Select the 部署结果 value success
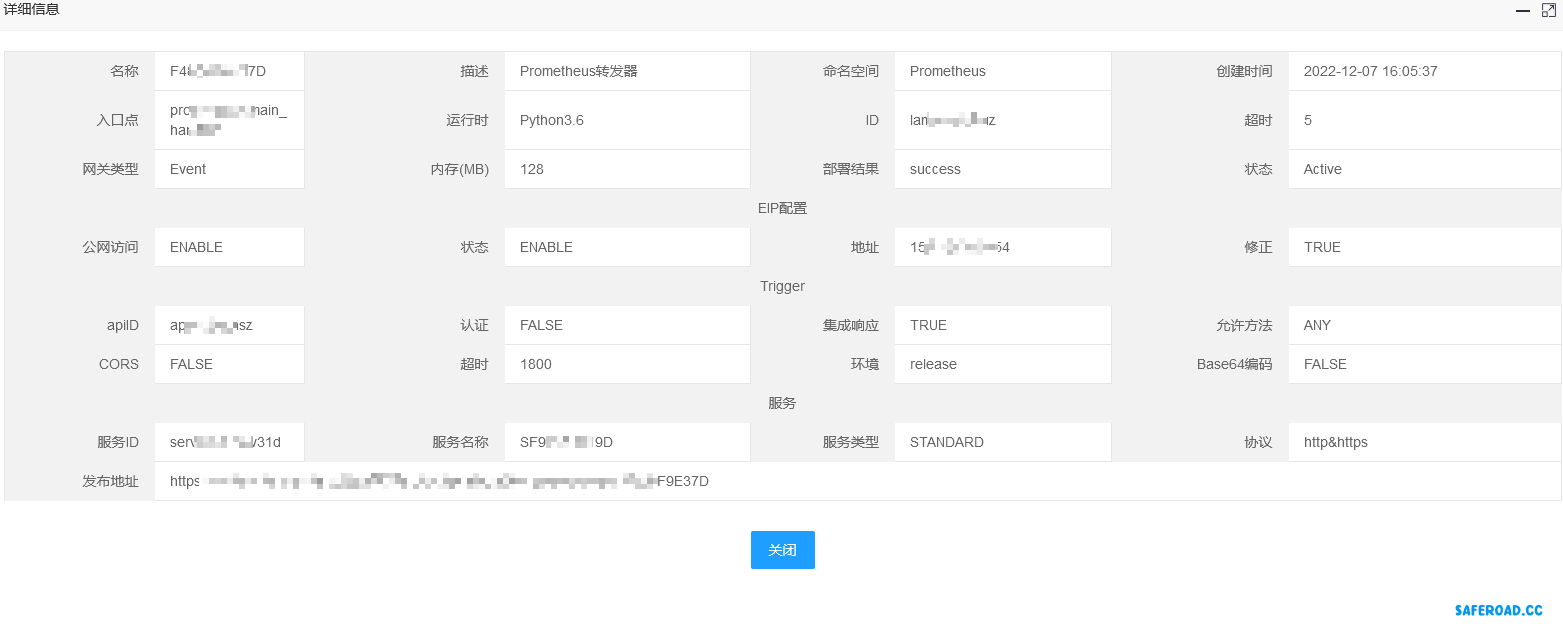This screenshot has height=638, width=1563. coord(935,169)
